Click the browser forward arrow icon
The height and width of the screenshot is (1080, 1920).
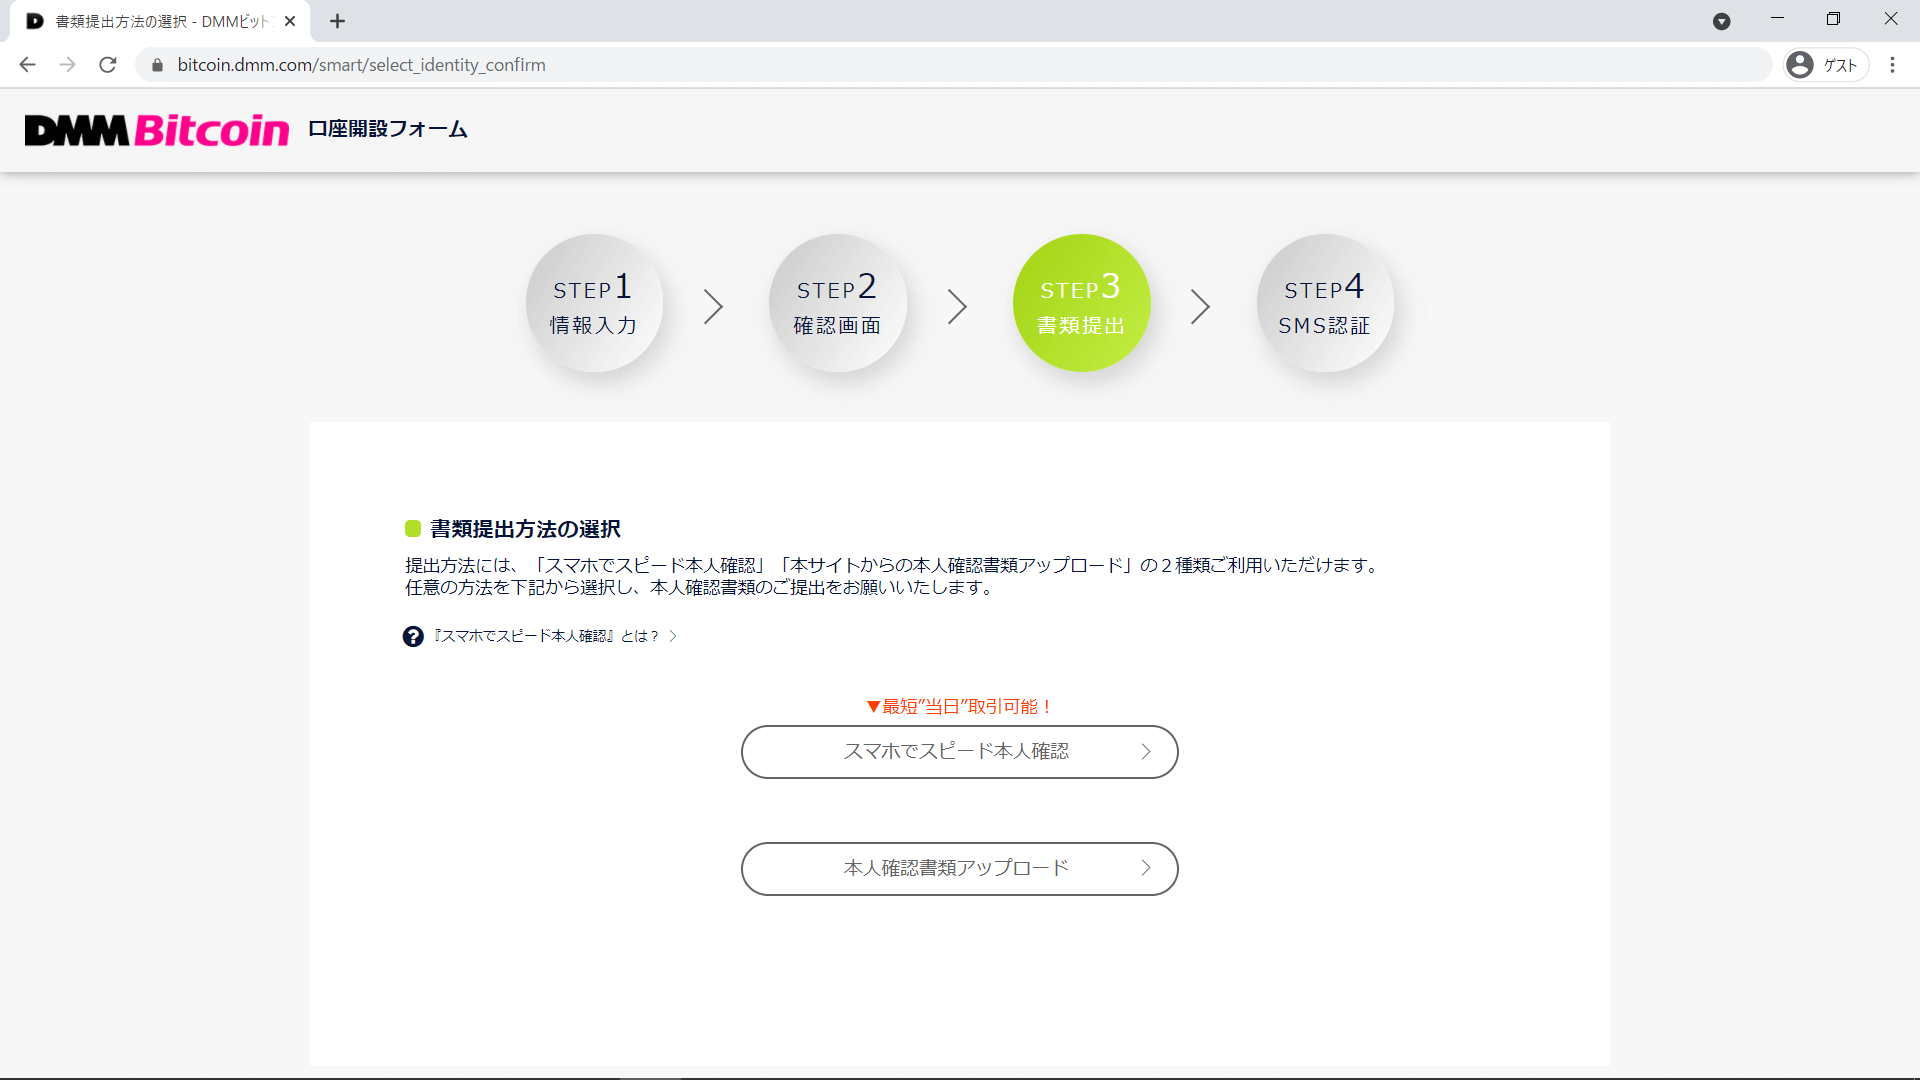(x=67, y=65)
